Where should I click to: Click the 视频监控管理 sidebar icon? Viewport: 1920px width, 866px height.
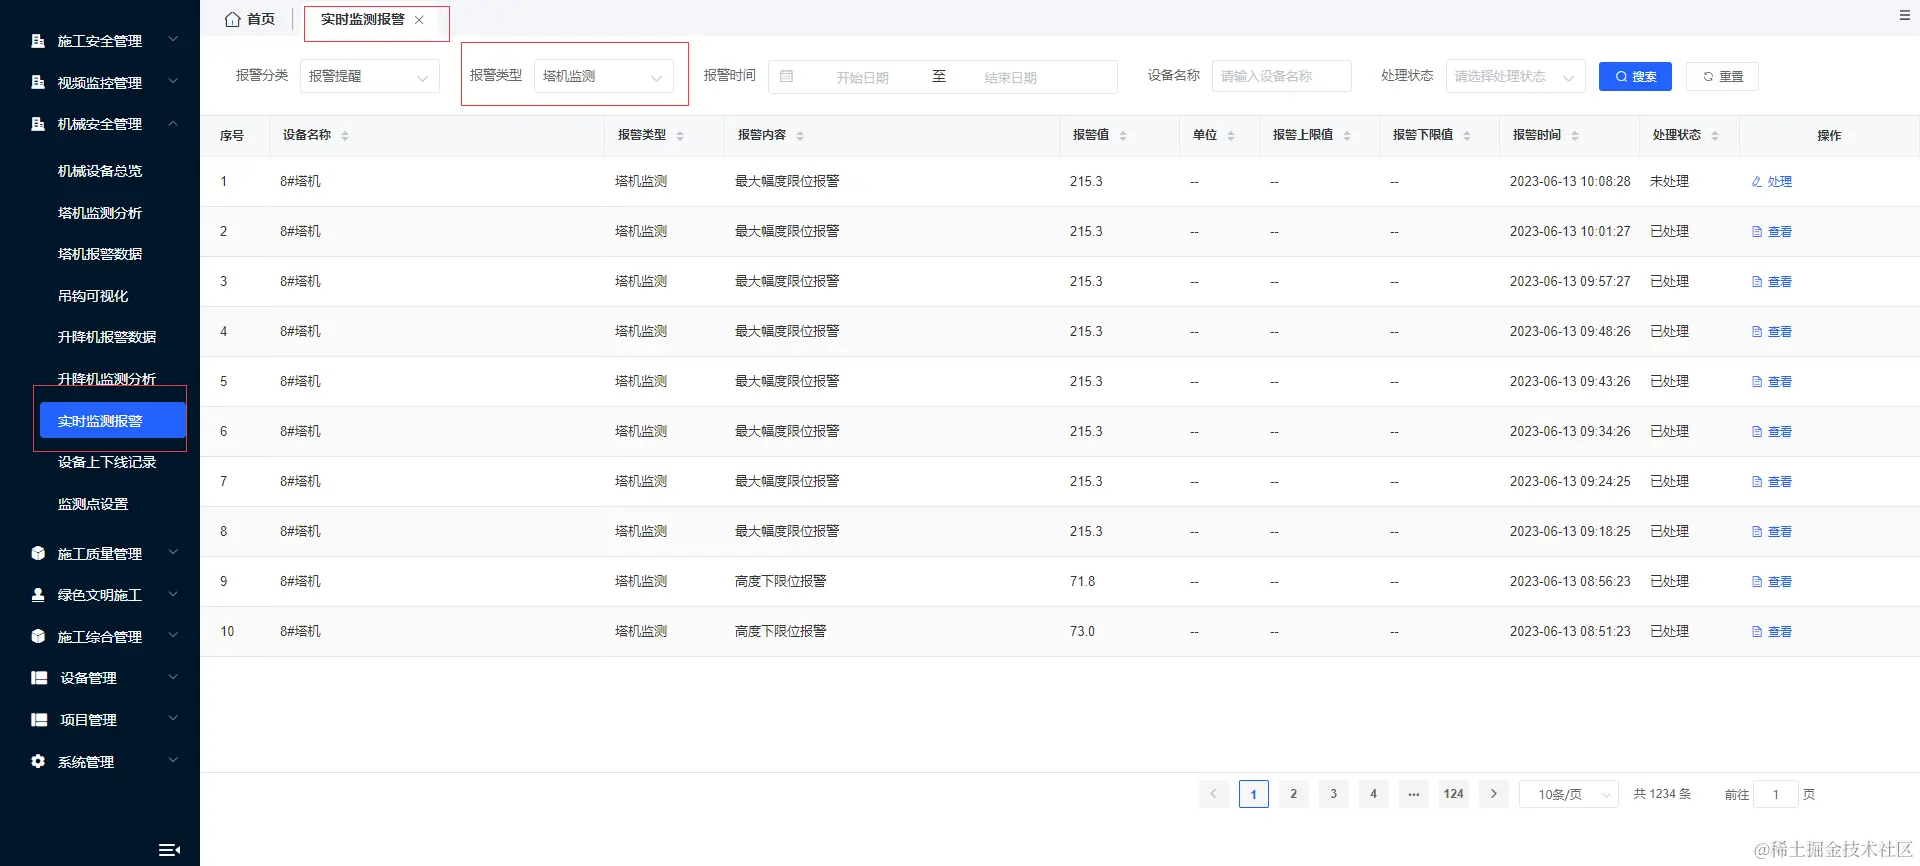(38, 82)
